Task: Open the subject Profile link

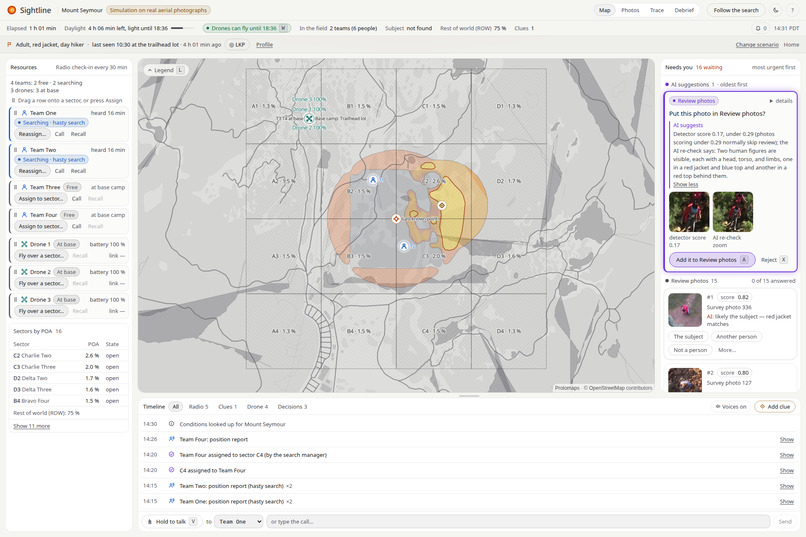Action: [x=264, y=45]
